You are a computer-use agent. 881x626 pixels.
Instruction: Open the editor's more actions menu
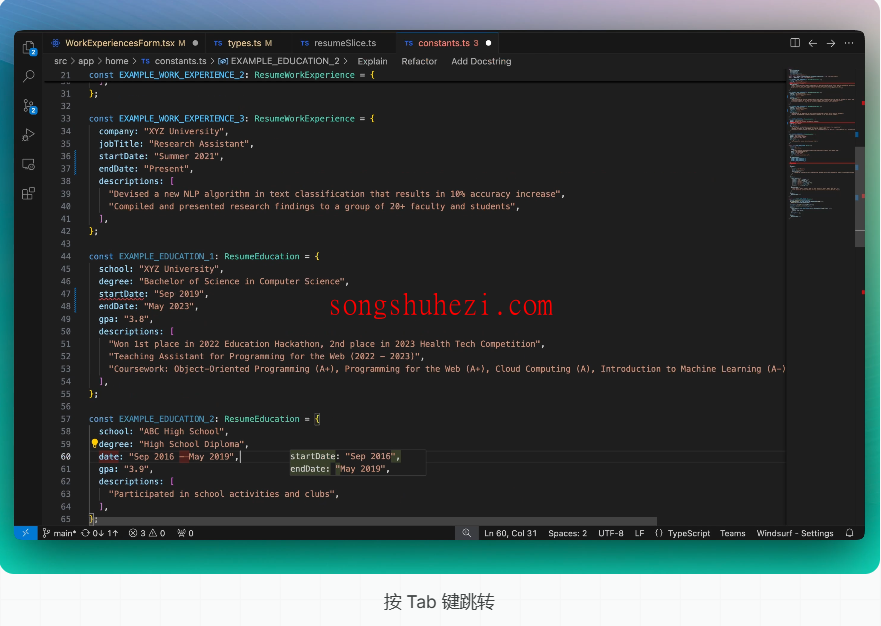(x=848, y=43)
